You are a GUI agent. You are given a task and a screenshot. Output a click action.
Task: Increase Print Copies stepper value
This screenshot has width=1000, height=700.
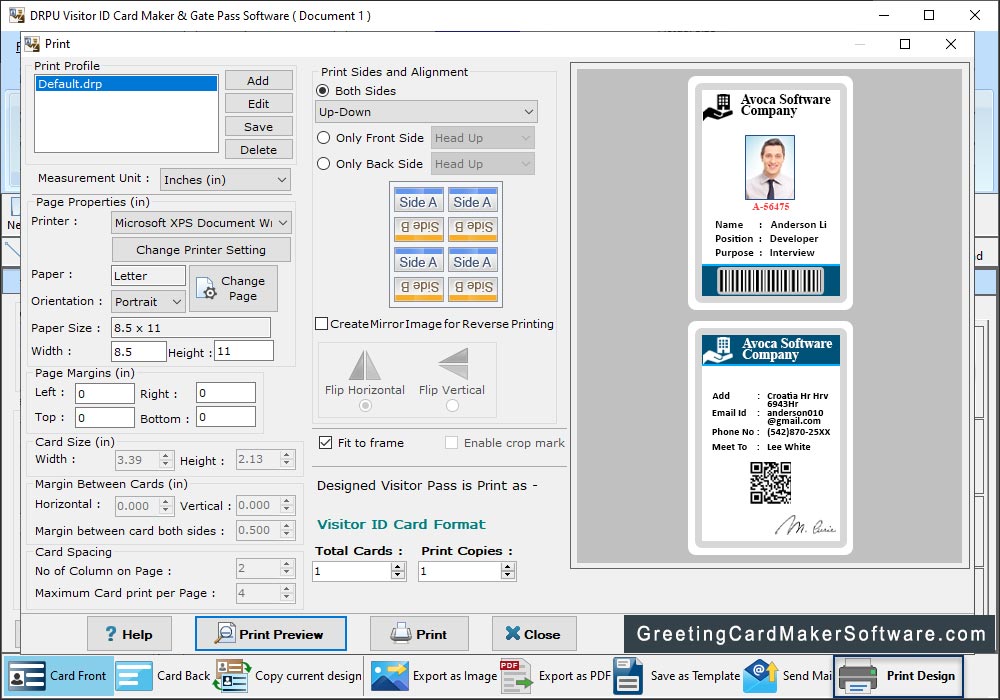(x=508, y=566)
